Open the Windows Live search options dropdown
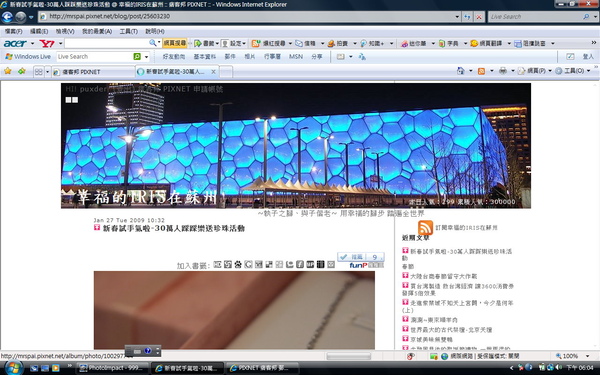600x375 pixels. click(146, 57)
